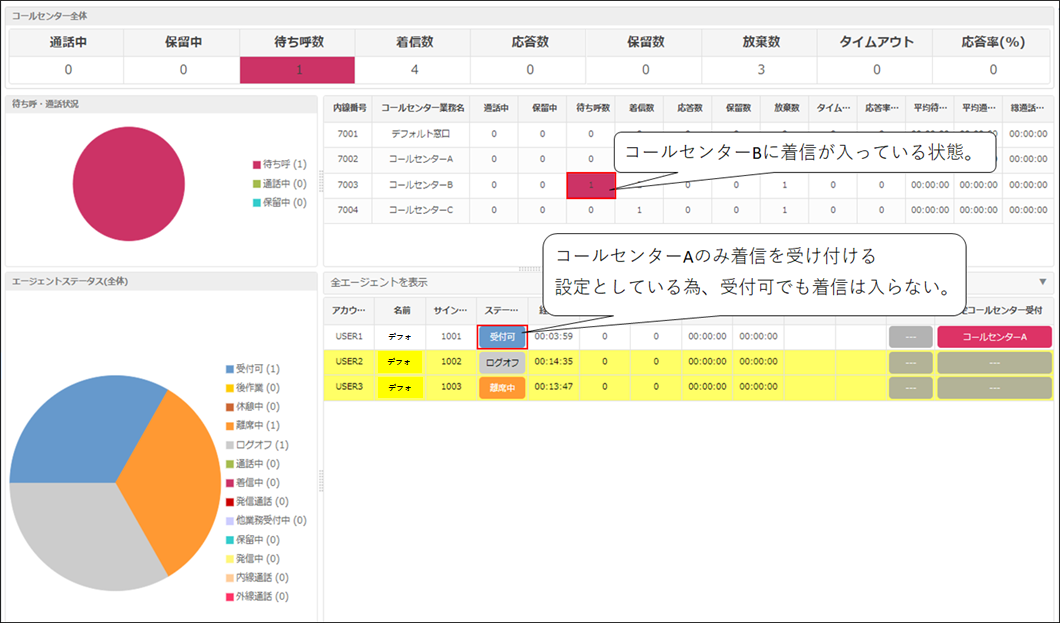
Task: Click the 発信通話 (0) legend entry
Action: [258, 501]
